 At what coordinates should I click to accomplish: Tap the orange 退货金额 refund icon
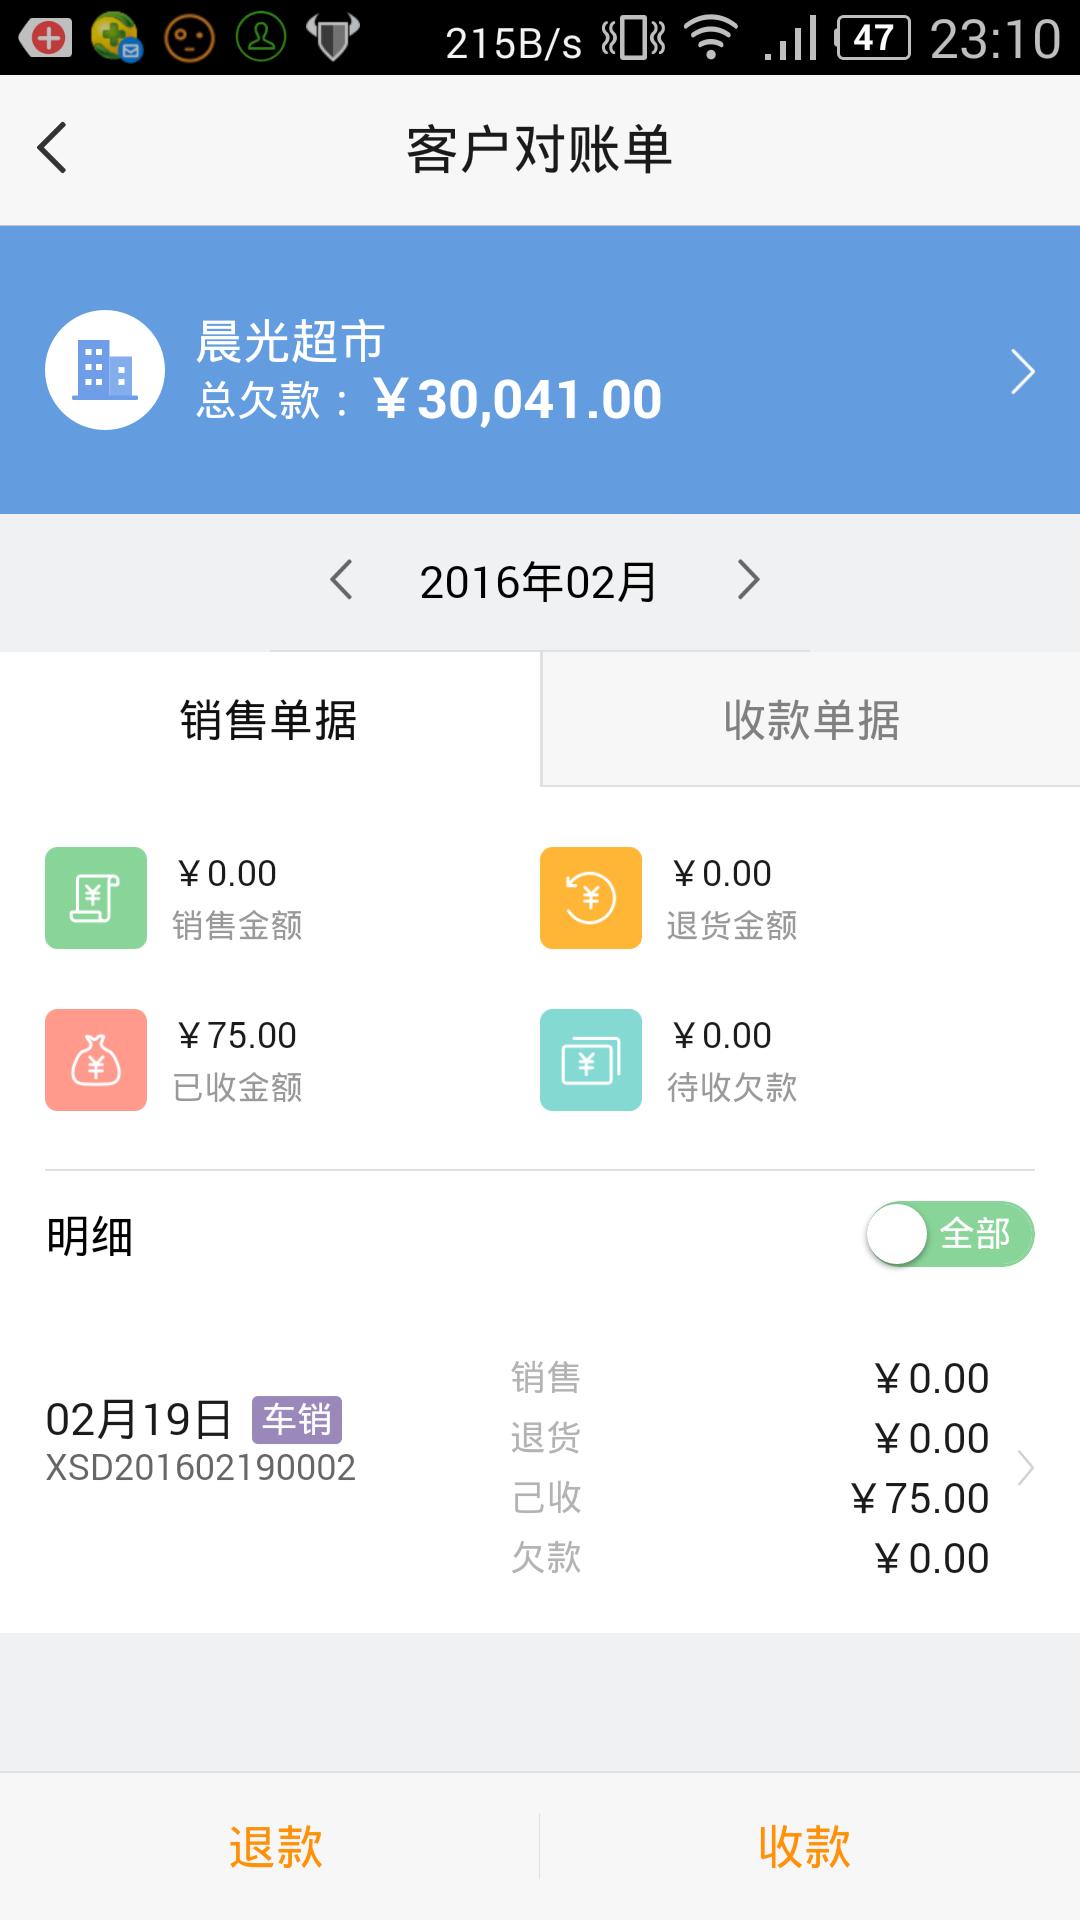pos(591,898)
